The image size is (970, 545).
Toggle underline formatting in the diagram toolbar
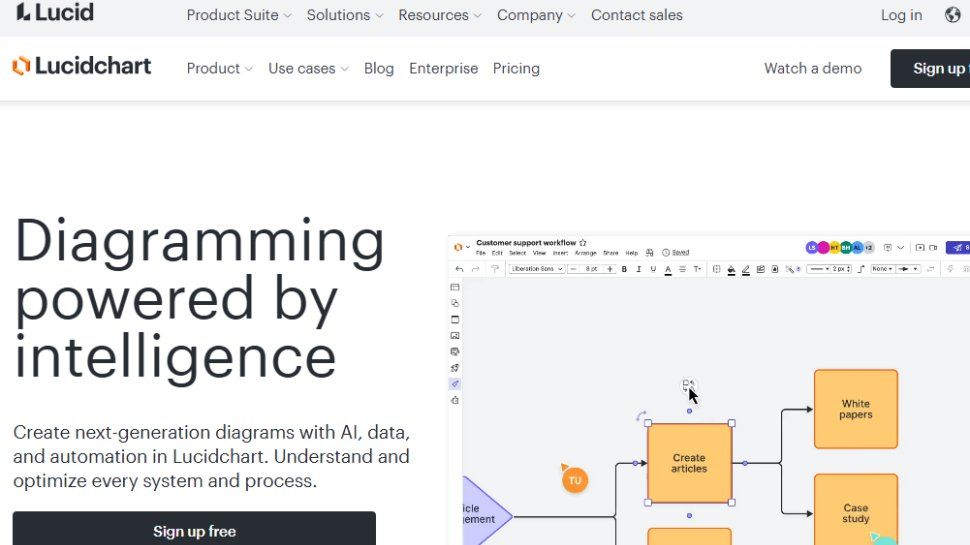pyautogui.click(x=653, y=269)
